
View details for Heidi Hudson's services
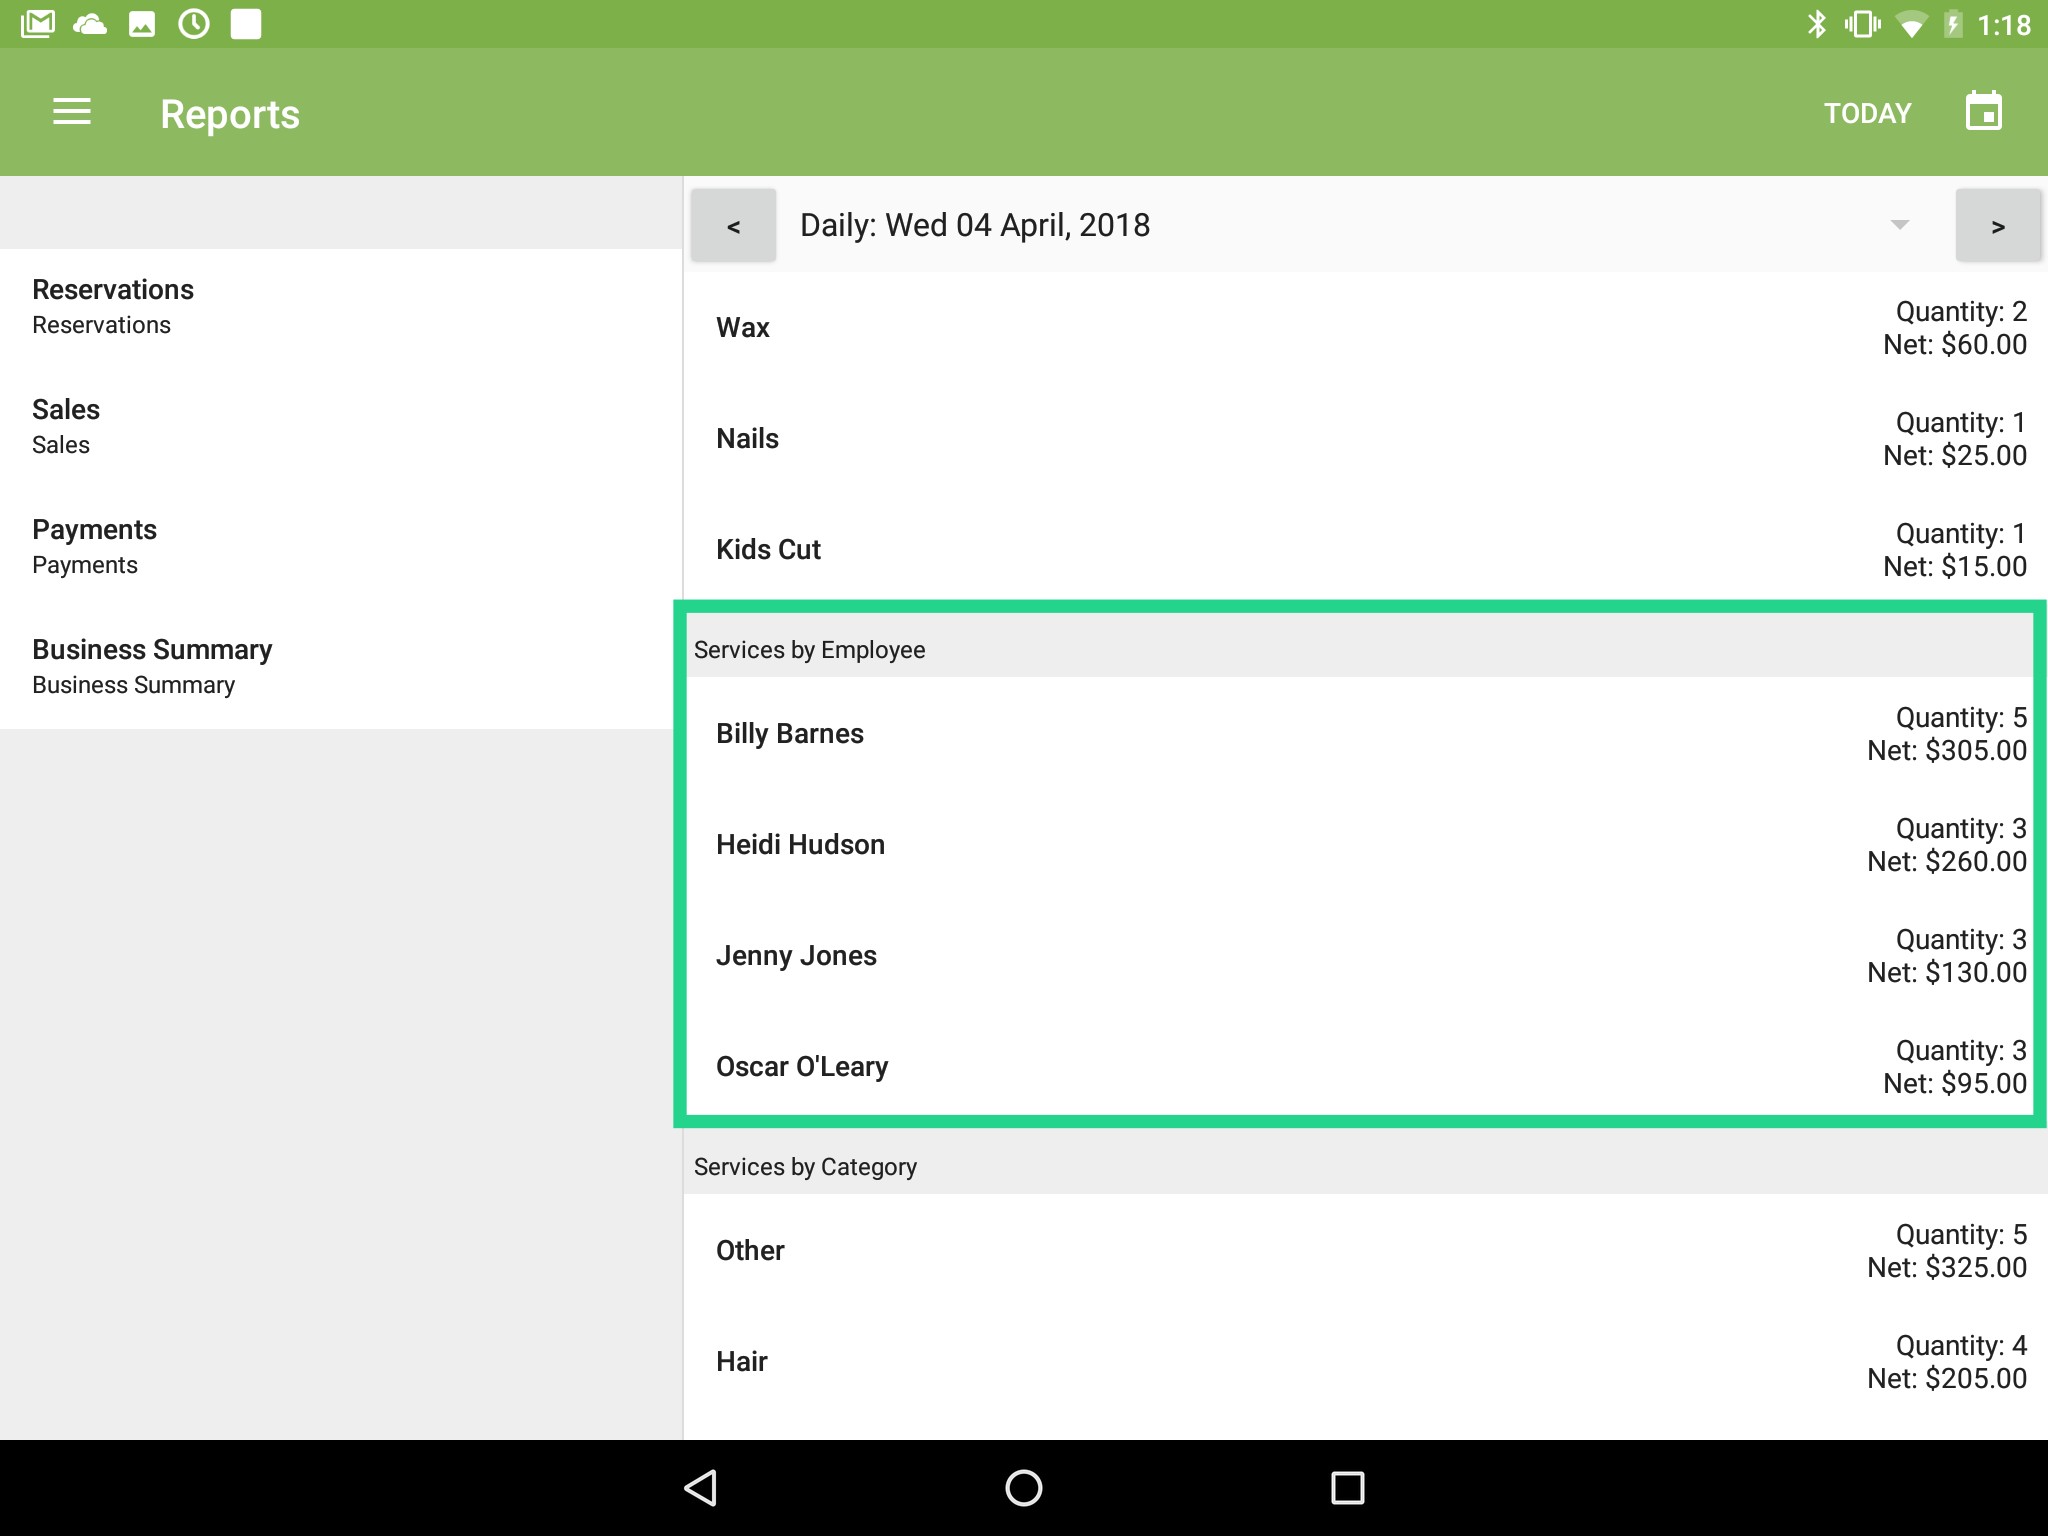(1360, 844)
